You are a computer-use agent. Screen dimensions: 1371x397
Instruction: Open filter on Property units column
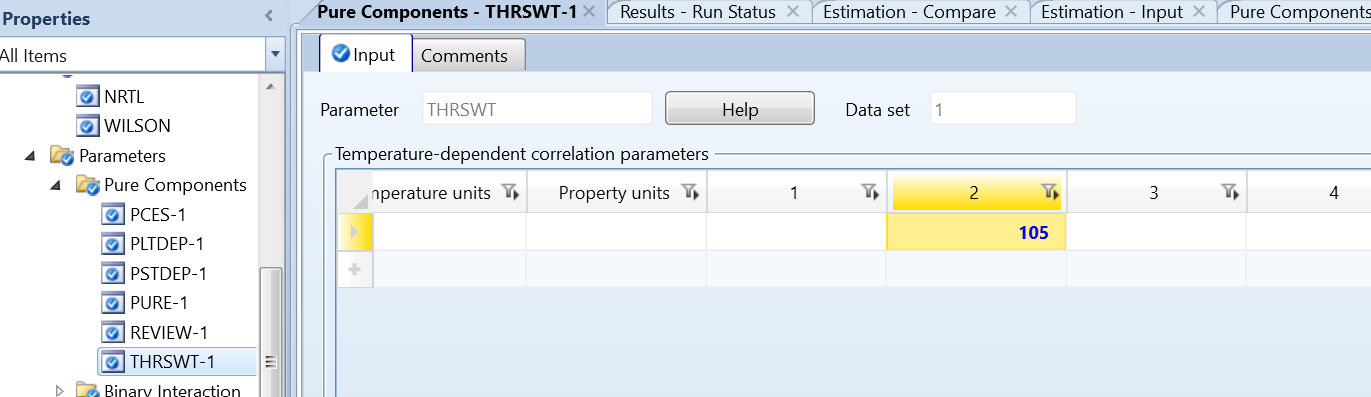(x=689, y=192)
